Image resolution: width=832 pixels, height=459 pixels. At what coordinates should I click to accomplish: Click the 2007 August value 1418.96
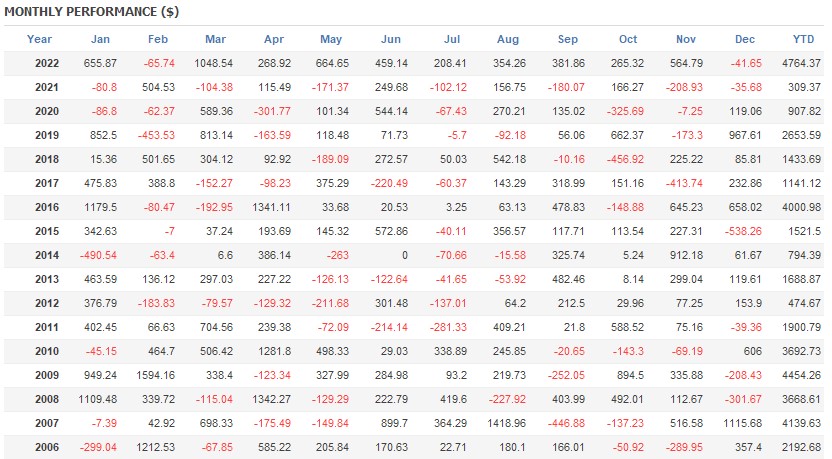pyautogui.click(x=506, y=423)
